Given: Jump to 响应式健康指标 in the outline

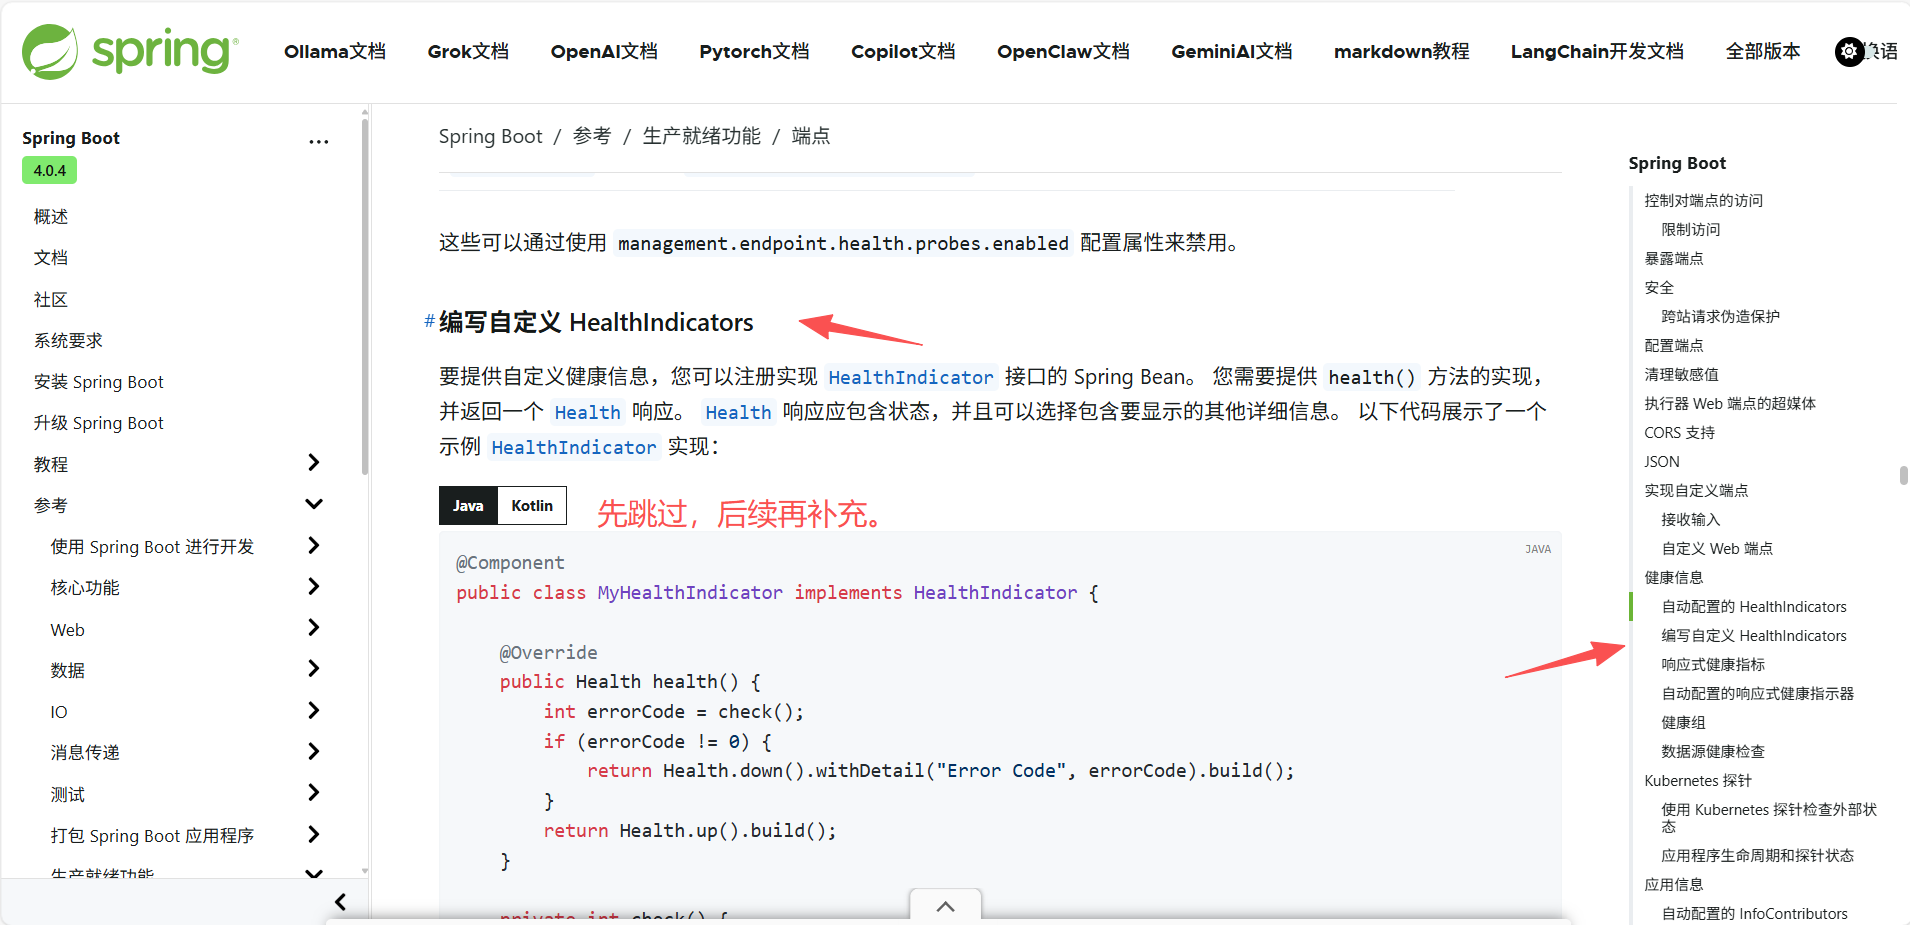Looking at the screenshot, I should (x=1713, y=665).
